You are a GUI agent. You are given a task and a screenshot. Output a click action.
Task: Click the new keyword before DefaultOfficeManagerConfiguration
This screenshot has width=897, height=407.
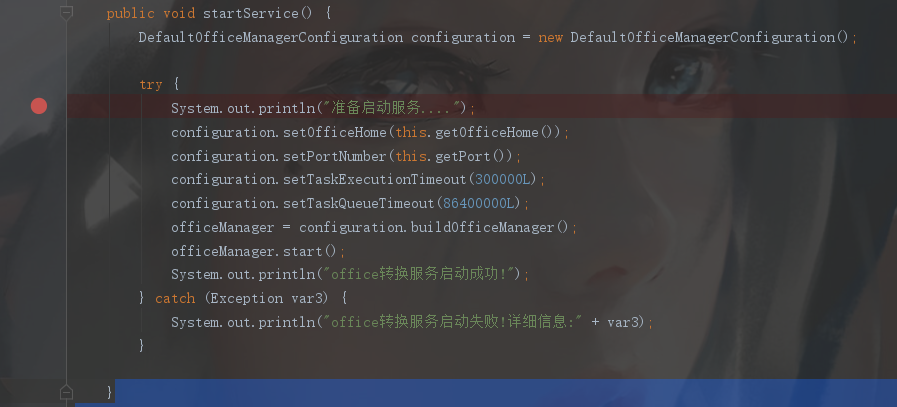tap(551, 38)
